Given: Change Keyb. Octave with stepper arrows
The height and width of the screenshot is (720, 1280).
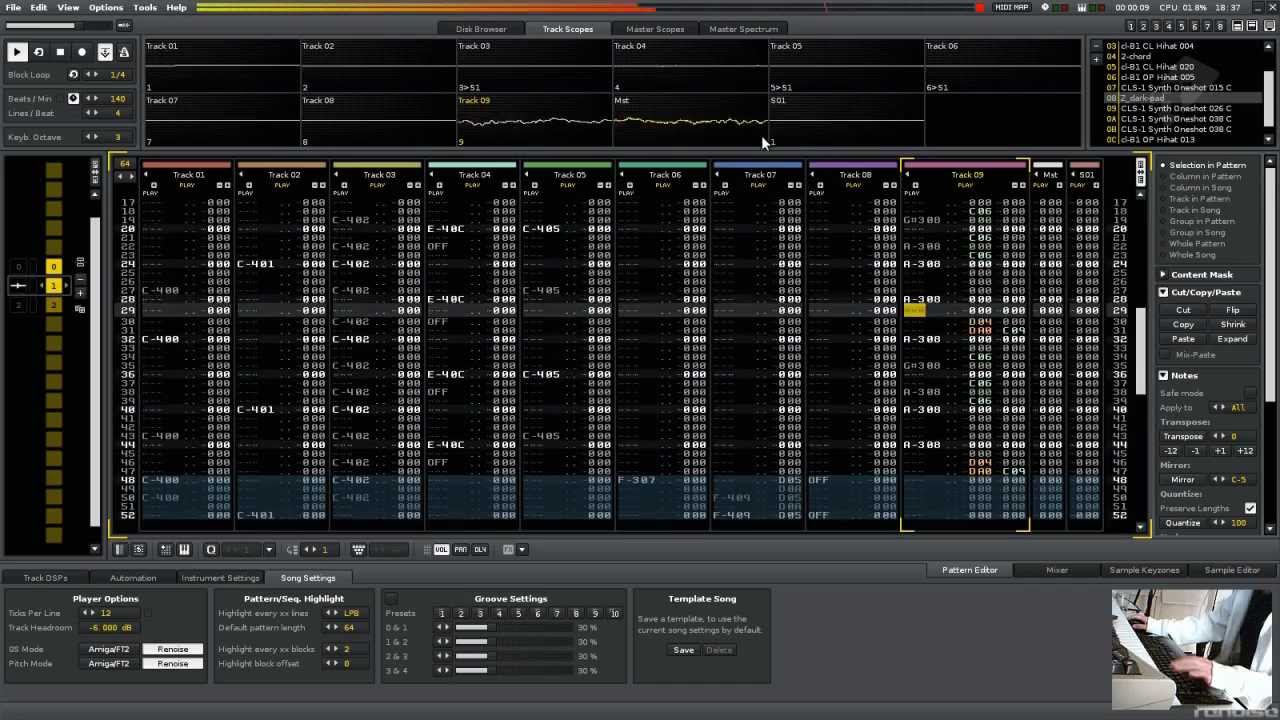Looking at the screenshot, I should [x=91, y=137].
